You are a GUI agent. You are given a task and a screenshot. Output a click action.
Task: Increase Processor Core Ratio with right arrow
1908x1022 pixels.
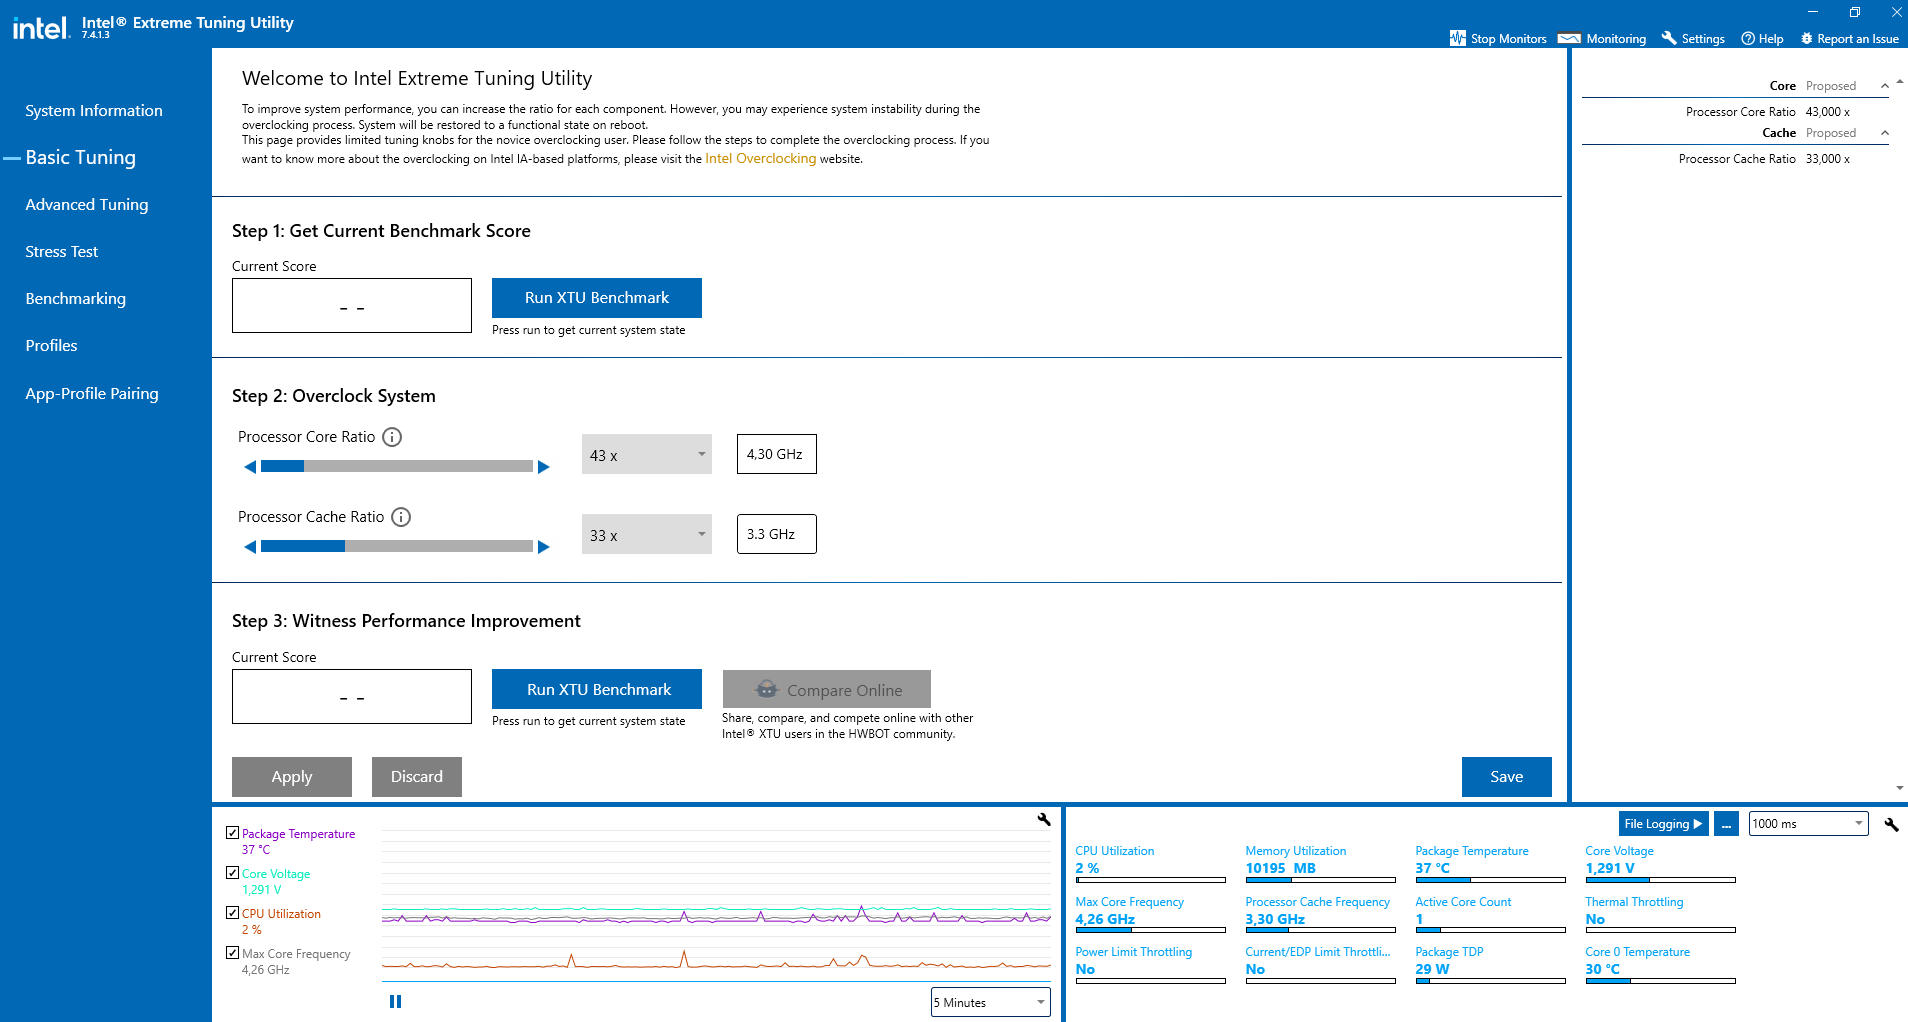(544, 467)
